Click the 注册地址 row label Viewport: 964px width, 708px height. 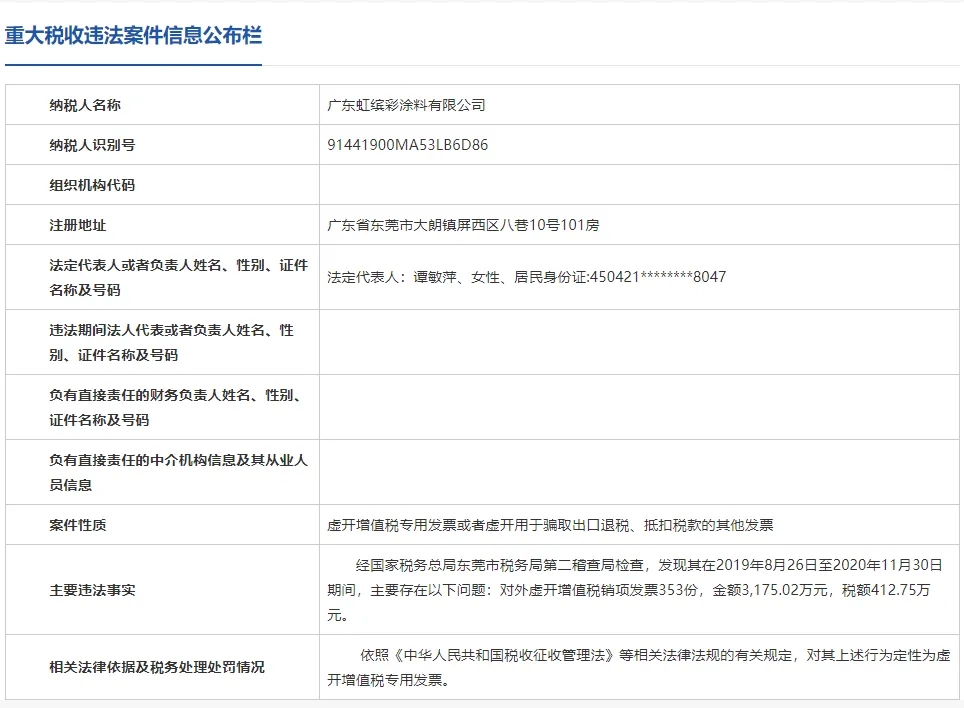point(78,225)
